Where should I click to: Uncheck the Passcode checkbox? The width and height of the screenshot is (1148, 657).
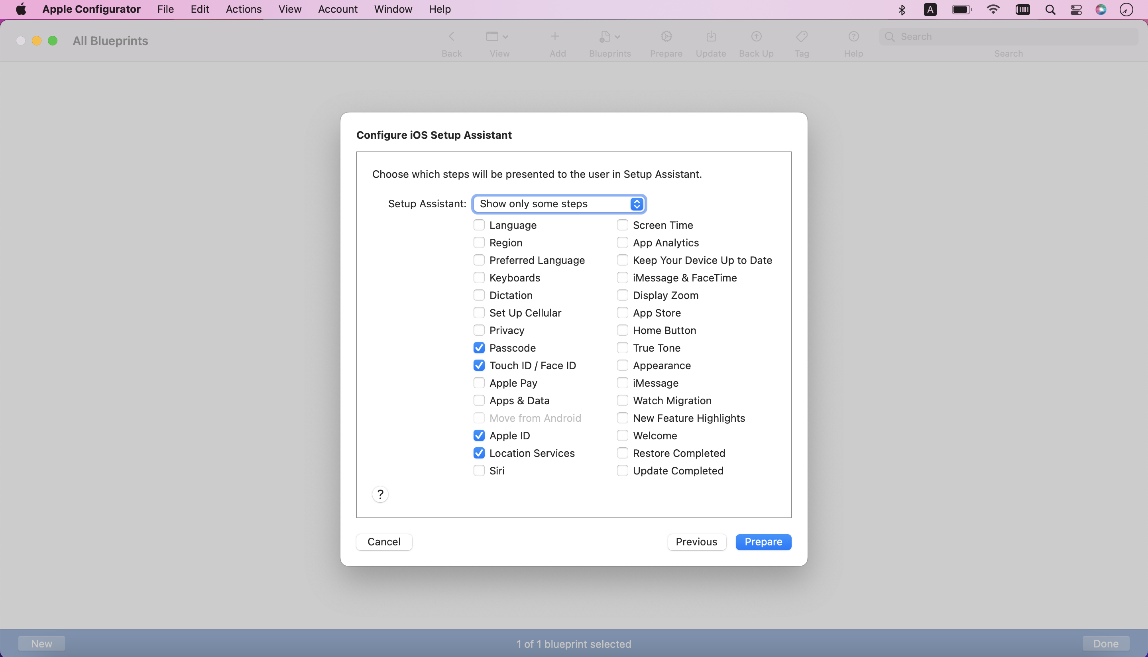479,348
